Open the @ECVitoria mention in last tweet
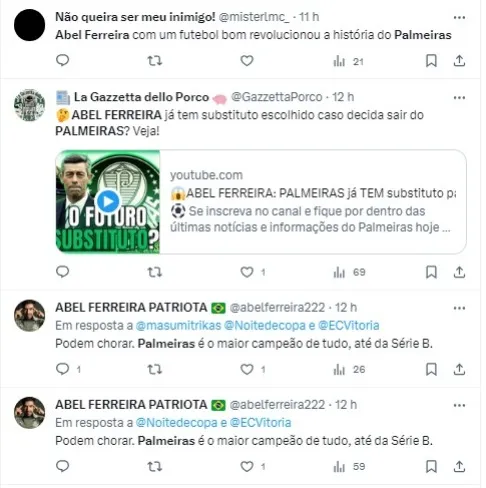 click(261, 423)
